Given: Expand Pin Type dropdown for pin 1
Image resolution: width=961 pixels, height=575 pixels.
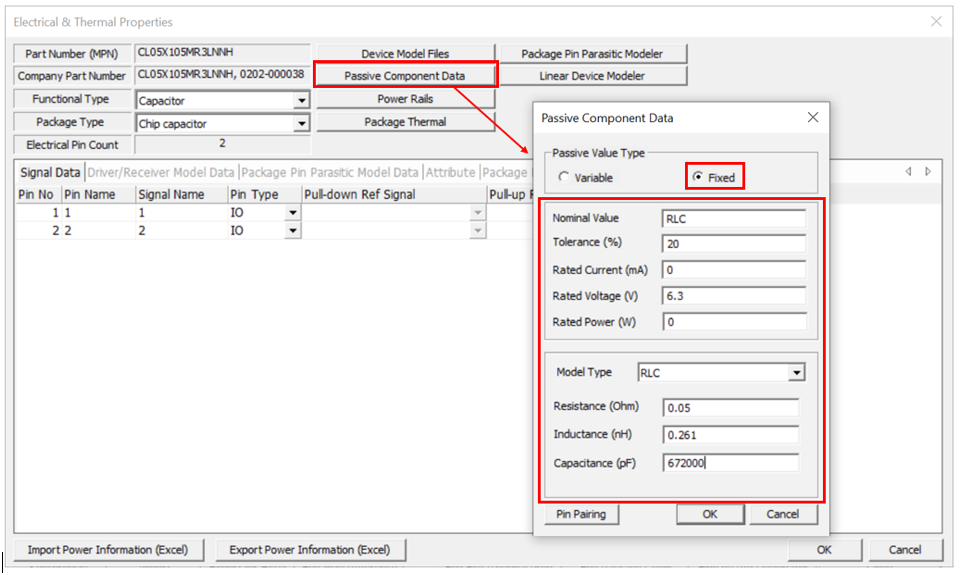Looking at the screenshot, I should coord(292,213).
